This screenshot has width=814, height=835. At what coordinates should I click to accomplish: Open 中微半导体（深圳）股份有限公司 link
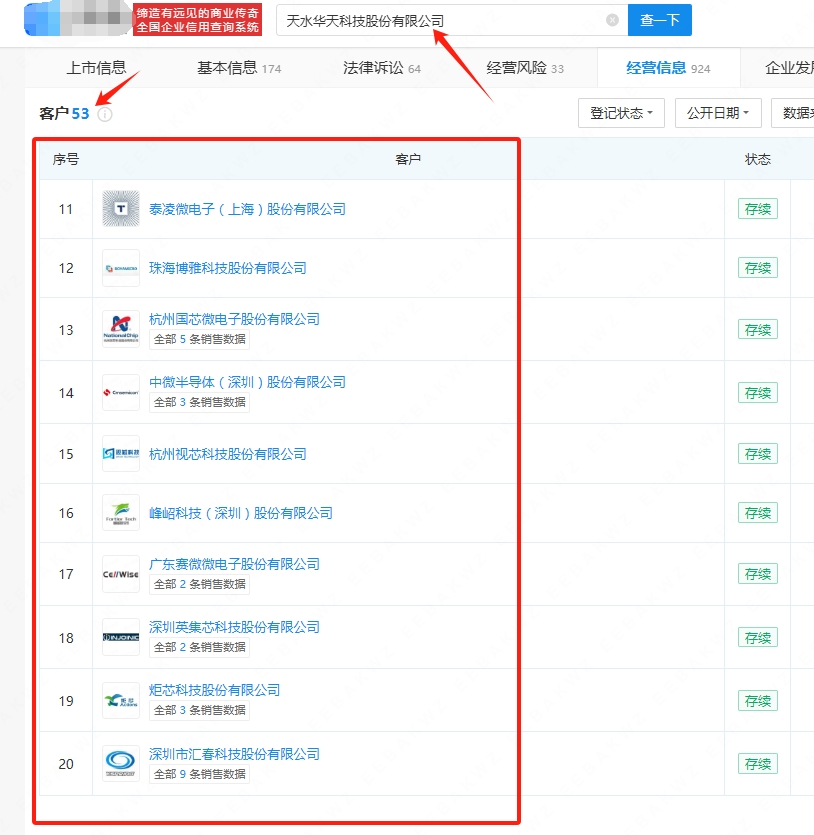point(247,382)
